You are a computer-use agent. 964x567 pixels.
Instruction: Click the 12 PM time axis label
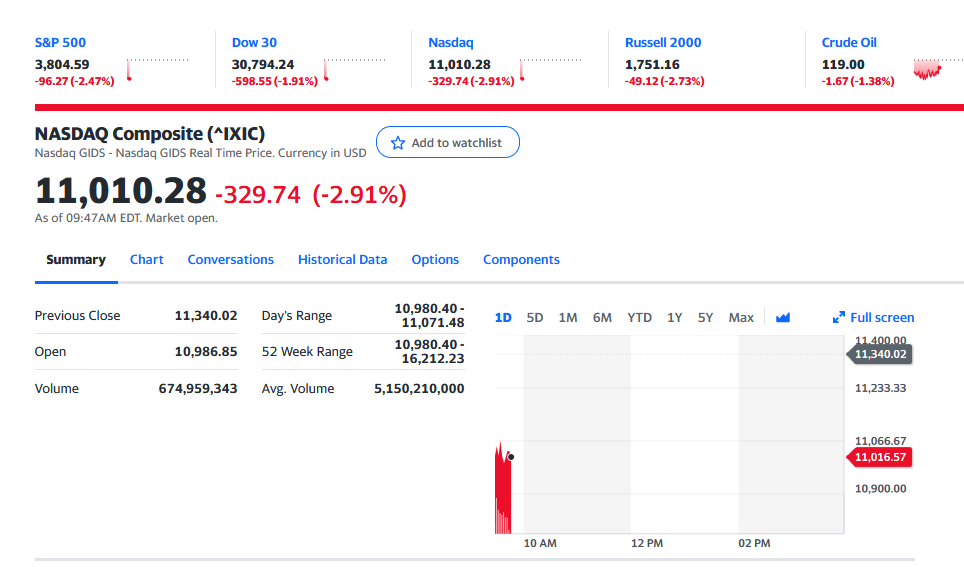click(x=647, y=543)
